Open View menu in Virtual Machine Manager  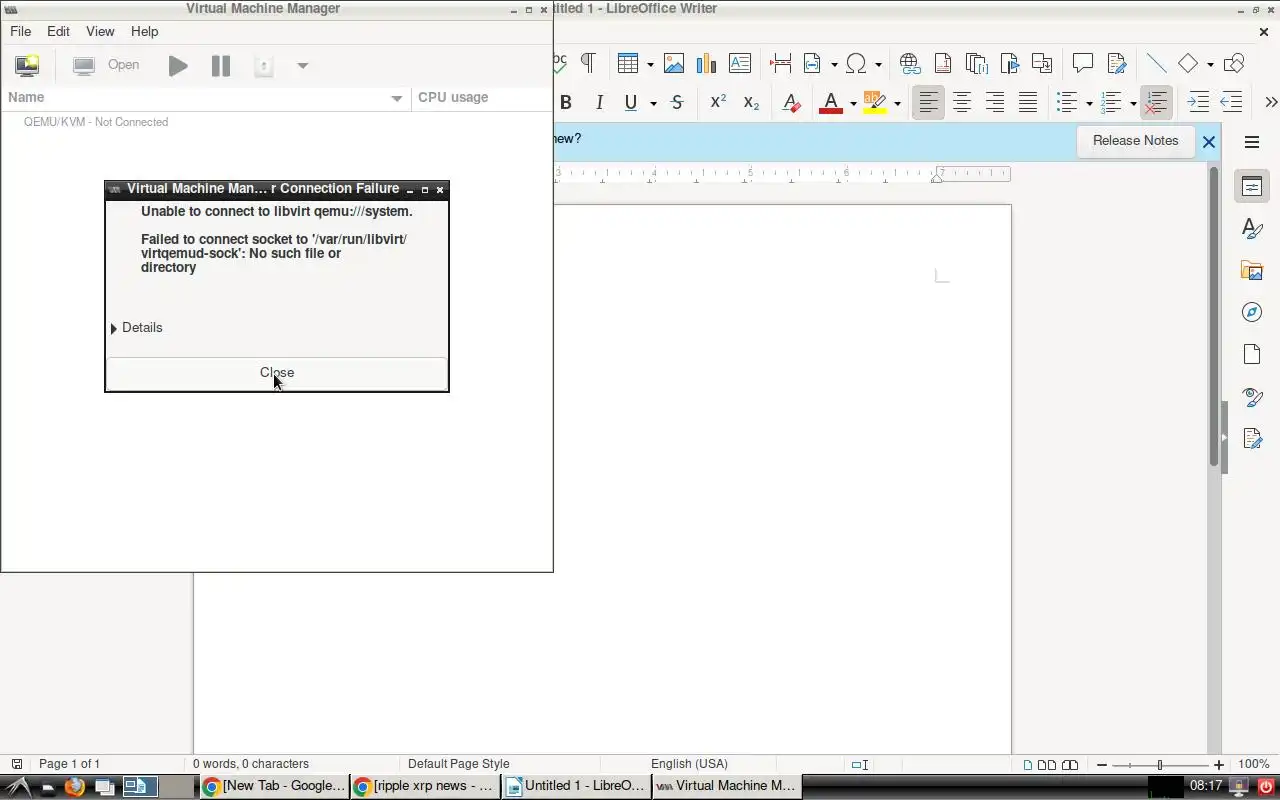[x=100, y=31]
